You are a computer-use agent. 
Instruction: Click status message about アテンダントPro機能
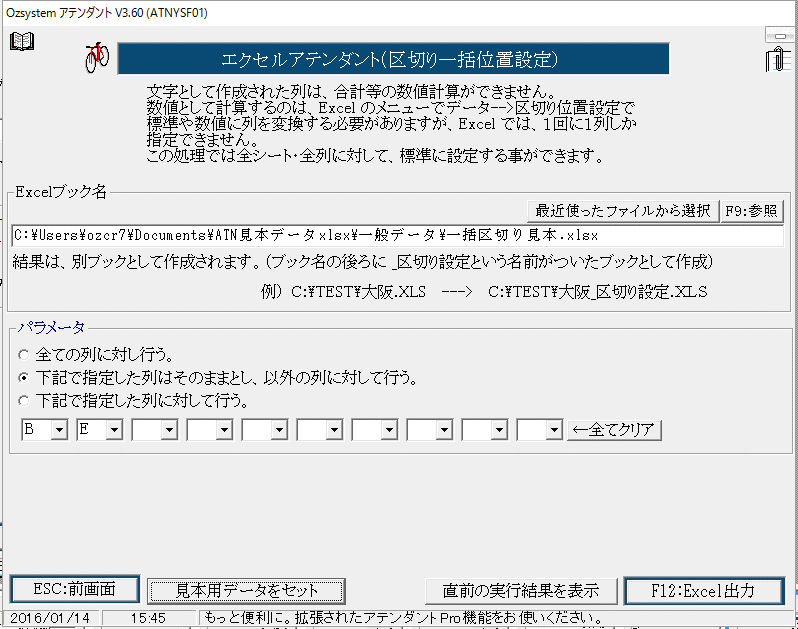pos(403,618)
